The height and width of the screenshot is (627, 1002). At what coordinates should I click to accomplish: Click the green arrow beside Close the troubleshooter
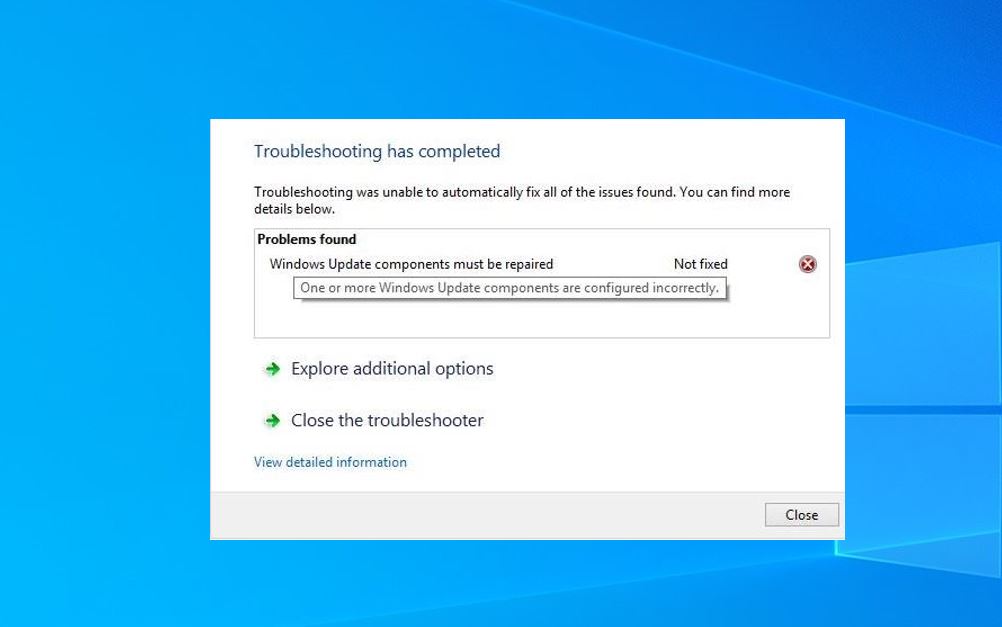(x=273, y=421)
